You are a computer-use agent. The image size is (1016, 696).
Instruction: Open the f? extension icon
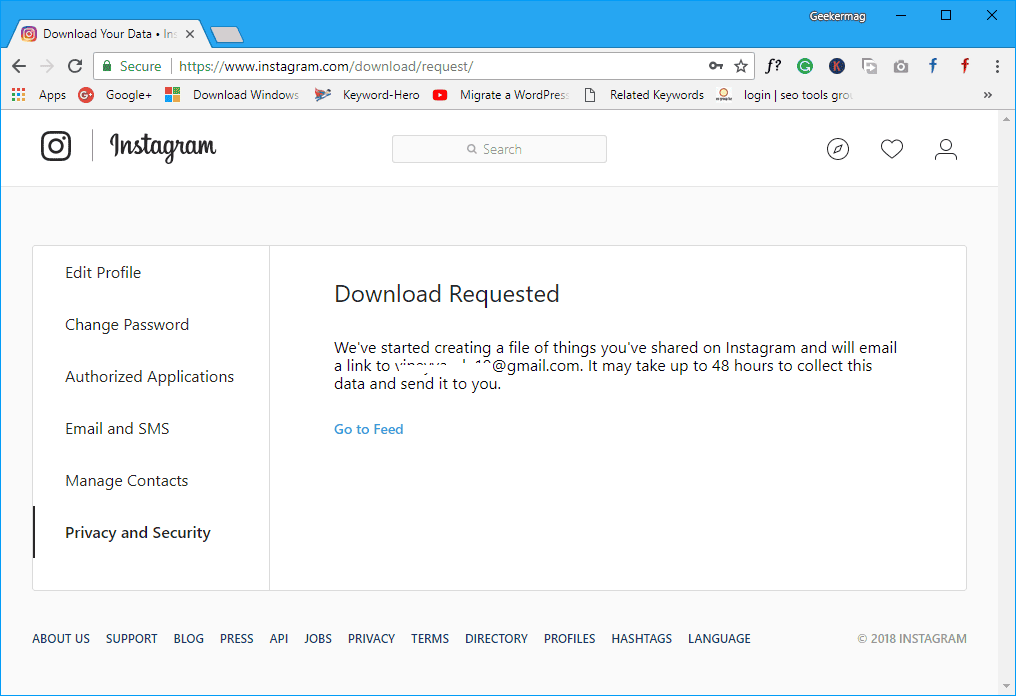pyautogui.click(x=773, y=66)
